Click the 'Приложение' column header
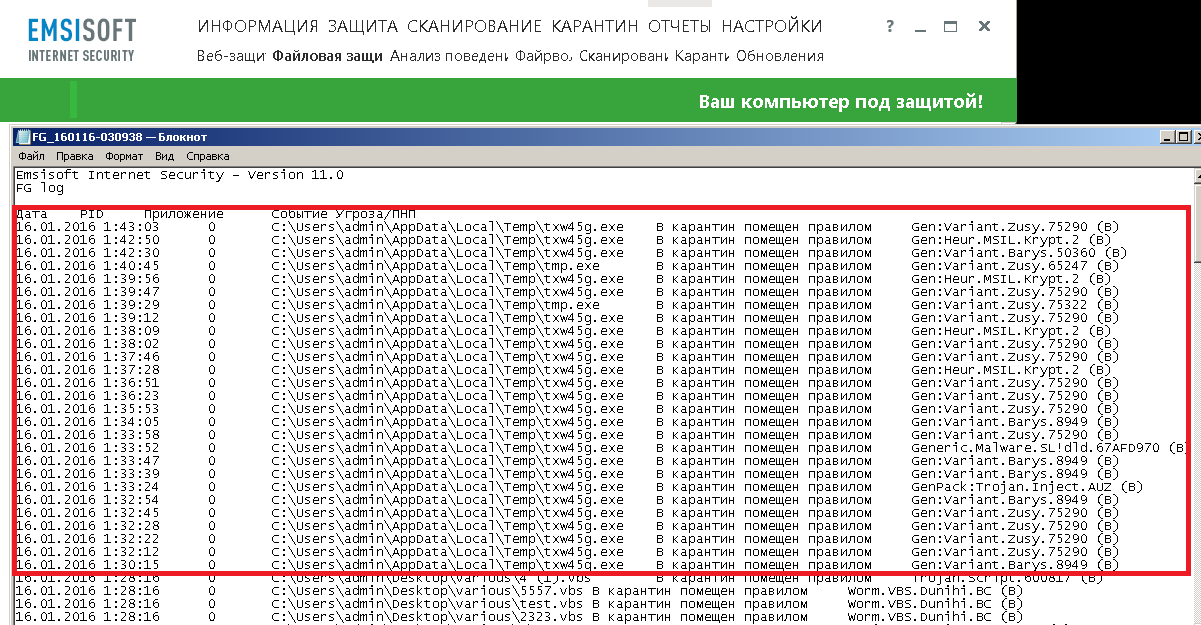The width and height of the screenshot is (1201, 625). click(184, 214)
